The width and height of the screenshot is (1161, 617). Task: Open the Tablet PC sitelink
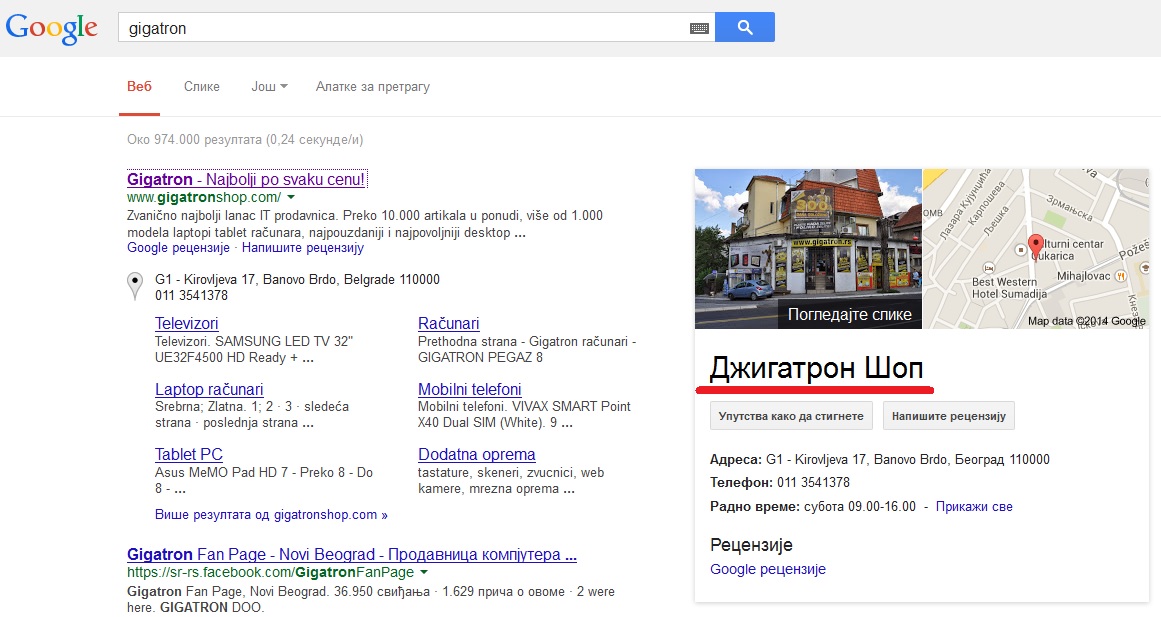point(189,455)
